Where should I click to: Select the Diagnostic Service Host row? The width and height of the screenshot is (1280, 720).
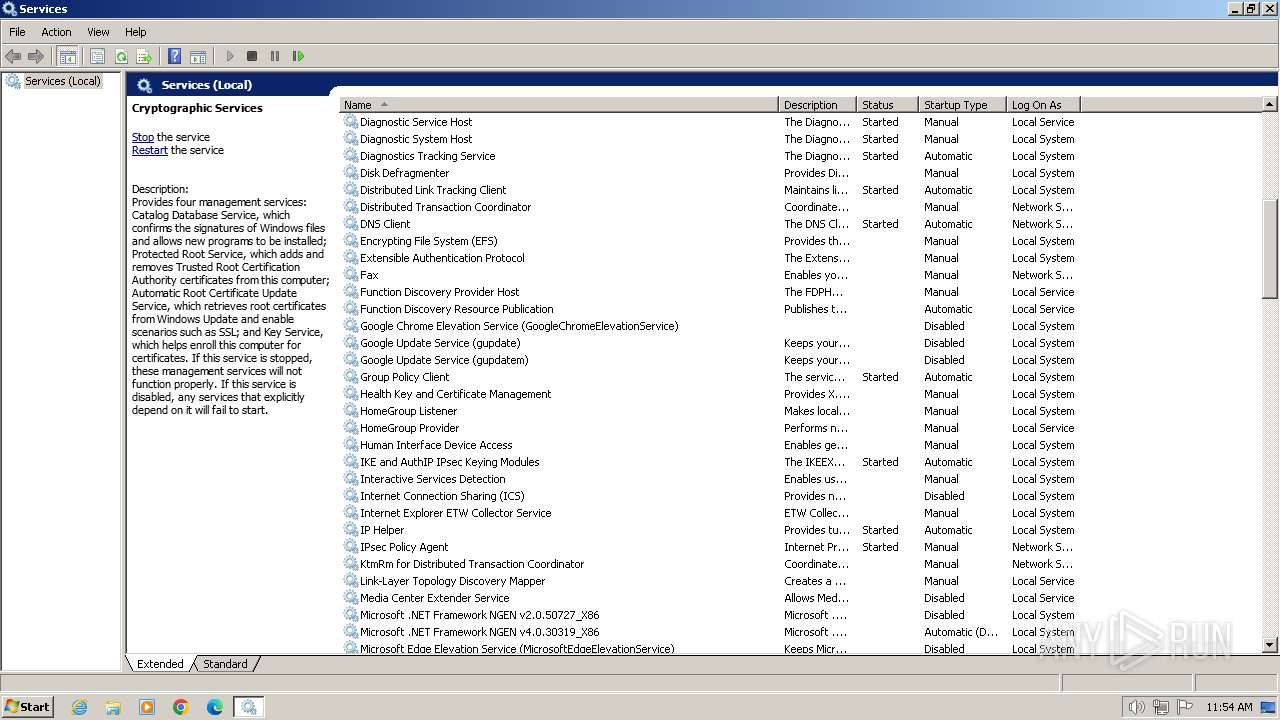710,122
